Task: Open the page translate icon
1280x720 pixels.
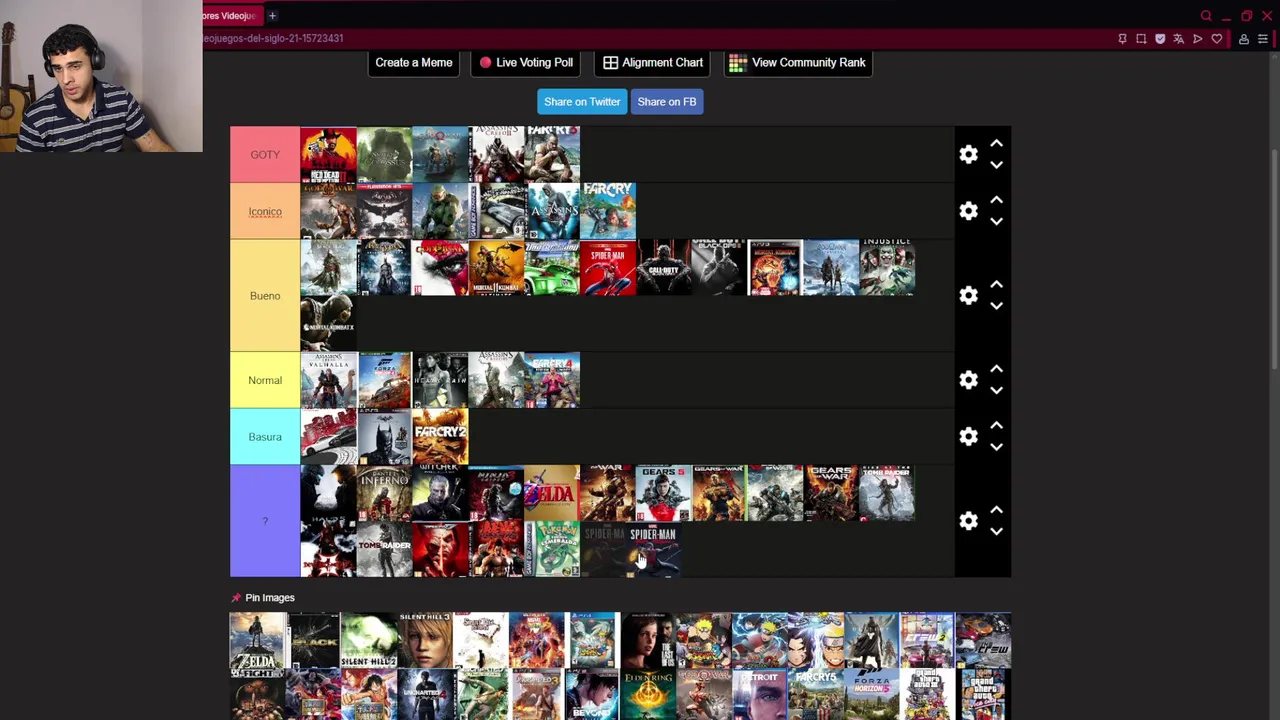Action: point(1179,39)
